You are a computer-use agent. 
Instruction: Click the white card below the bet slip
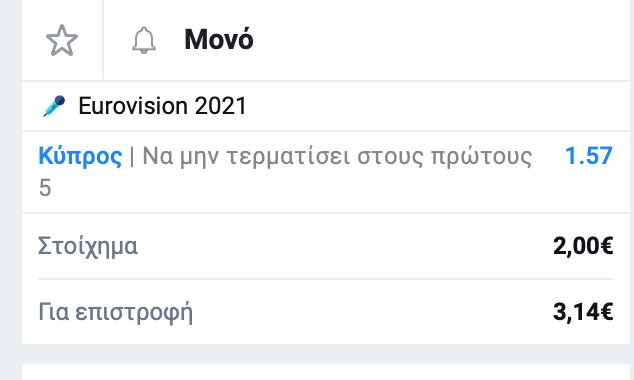click(326, 372)
